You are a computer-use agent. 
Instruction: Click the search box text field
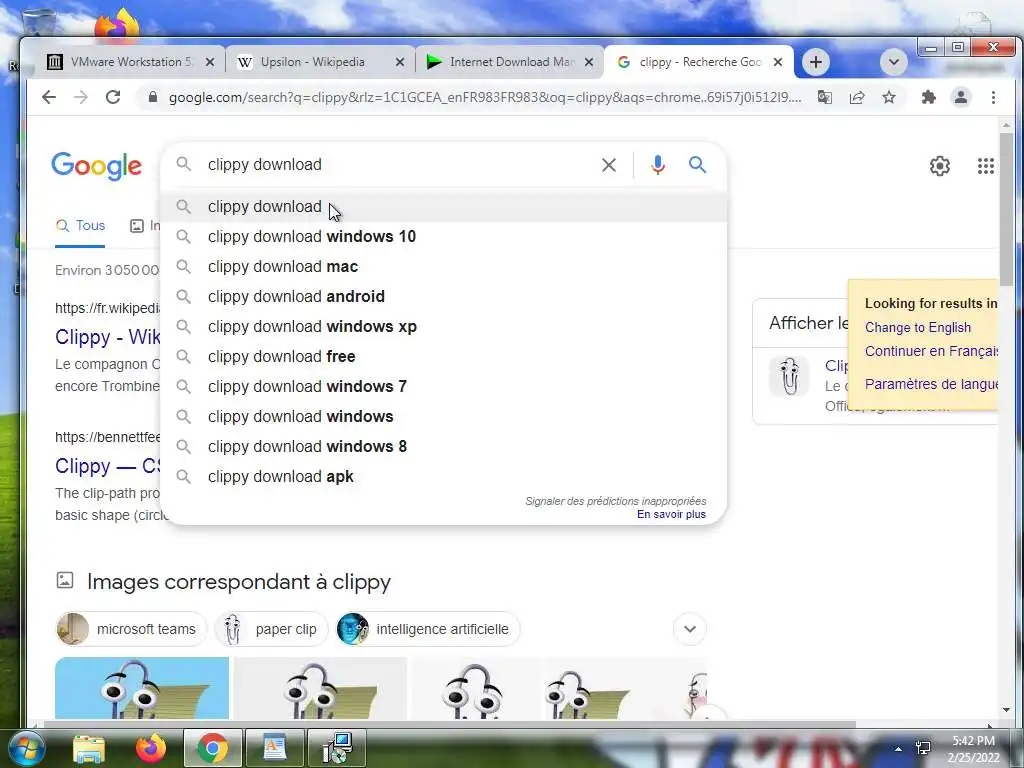coord(398,165)
